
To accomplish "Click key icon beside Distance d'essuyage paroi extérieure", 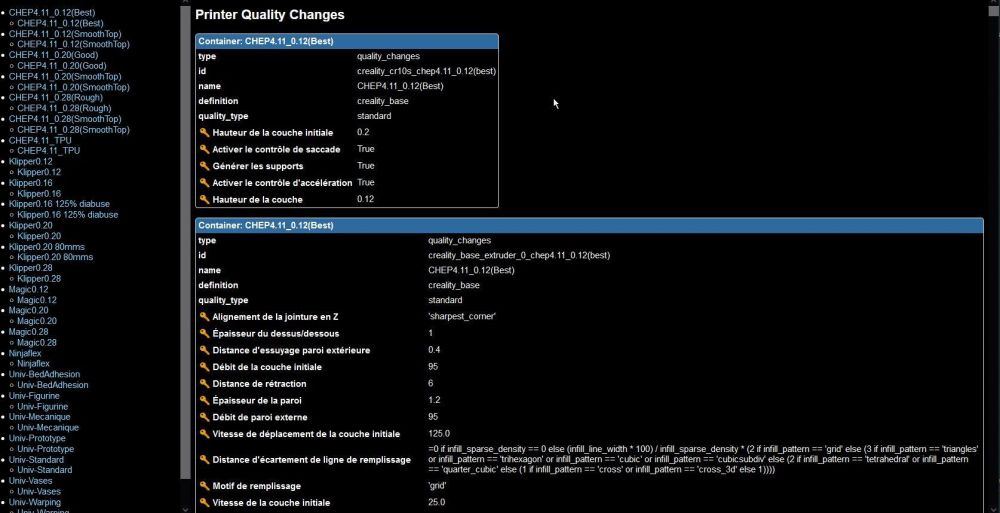I will [204, 350].
